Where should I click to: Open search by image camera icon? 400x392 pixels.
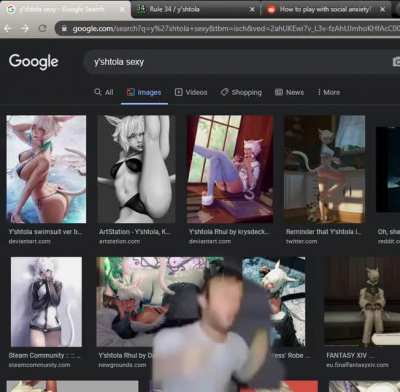(396, 62)
